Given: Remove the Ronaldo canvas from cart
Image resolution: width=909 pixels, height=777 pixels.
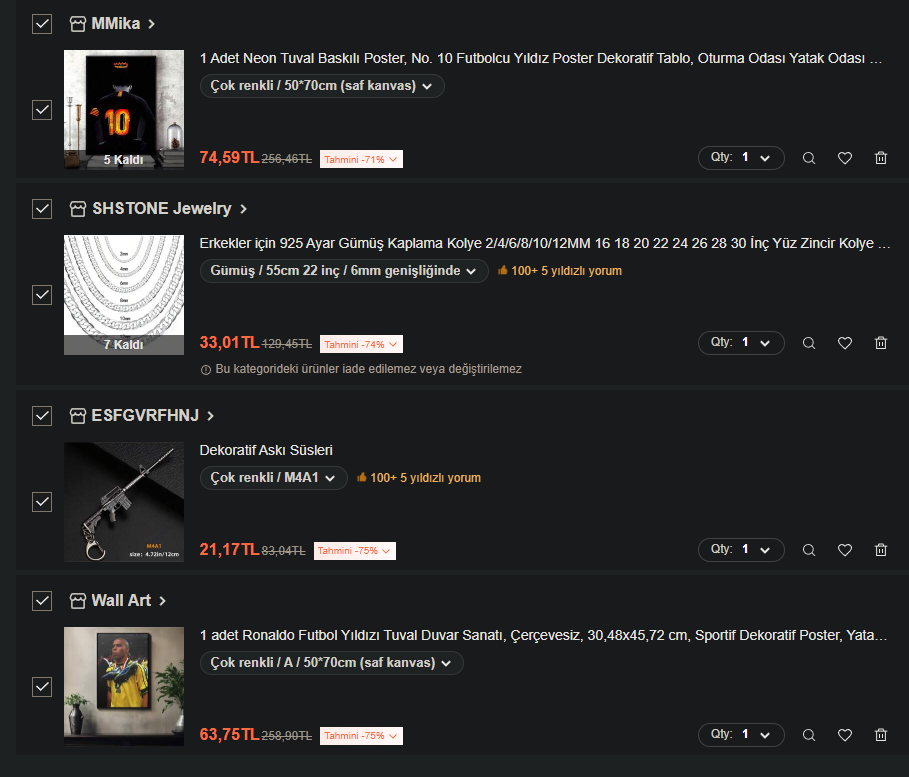Looking at the screenshot, I should [881, 735].
